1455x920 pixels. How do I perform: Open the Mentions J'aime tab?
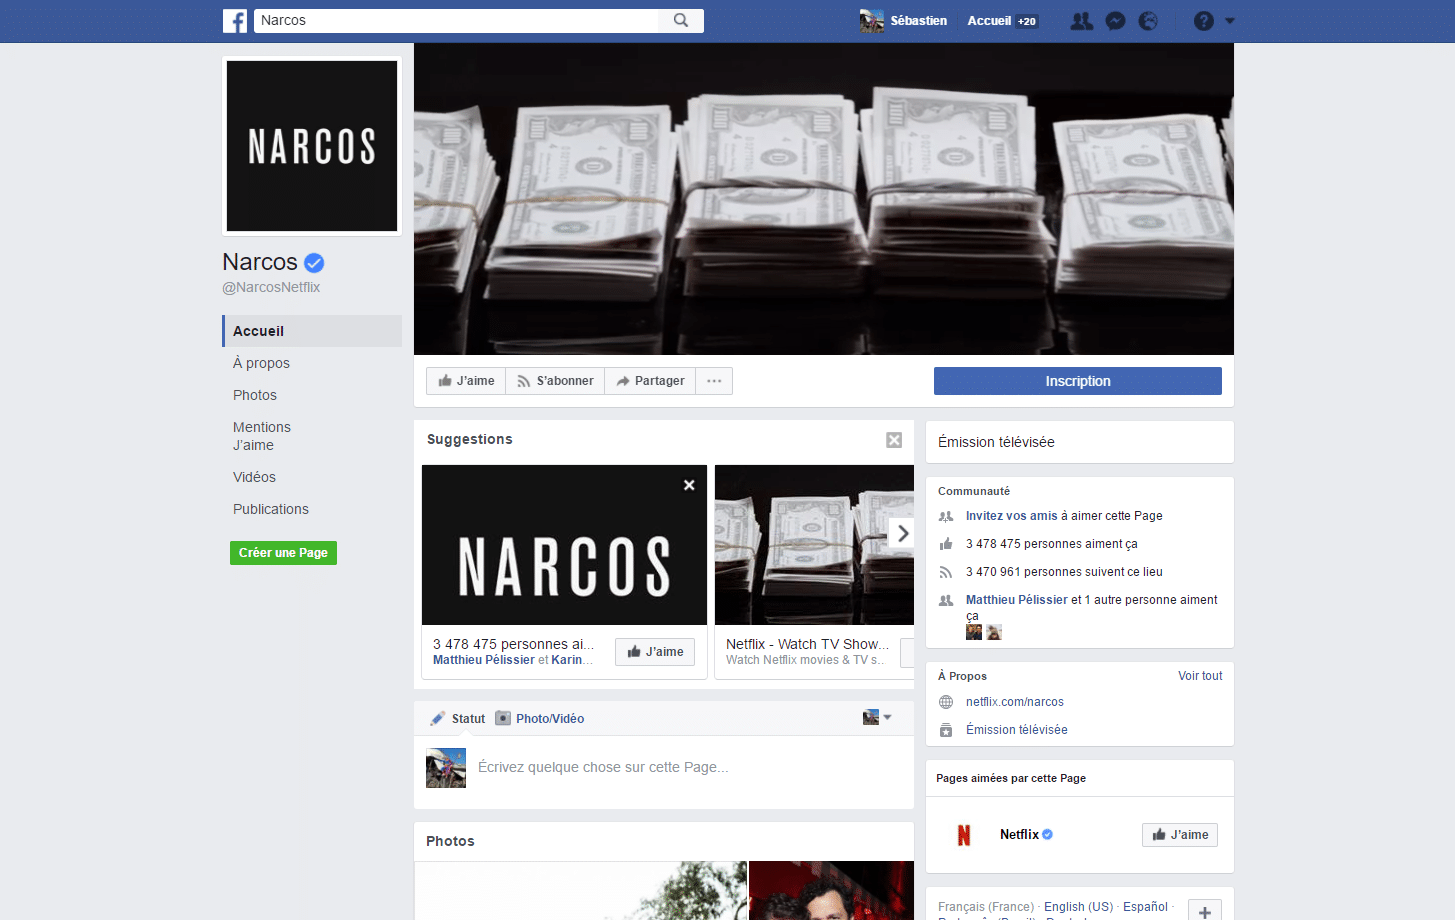point(262,436)
